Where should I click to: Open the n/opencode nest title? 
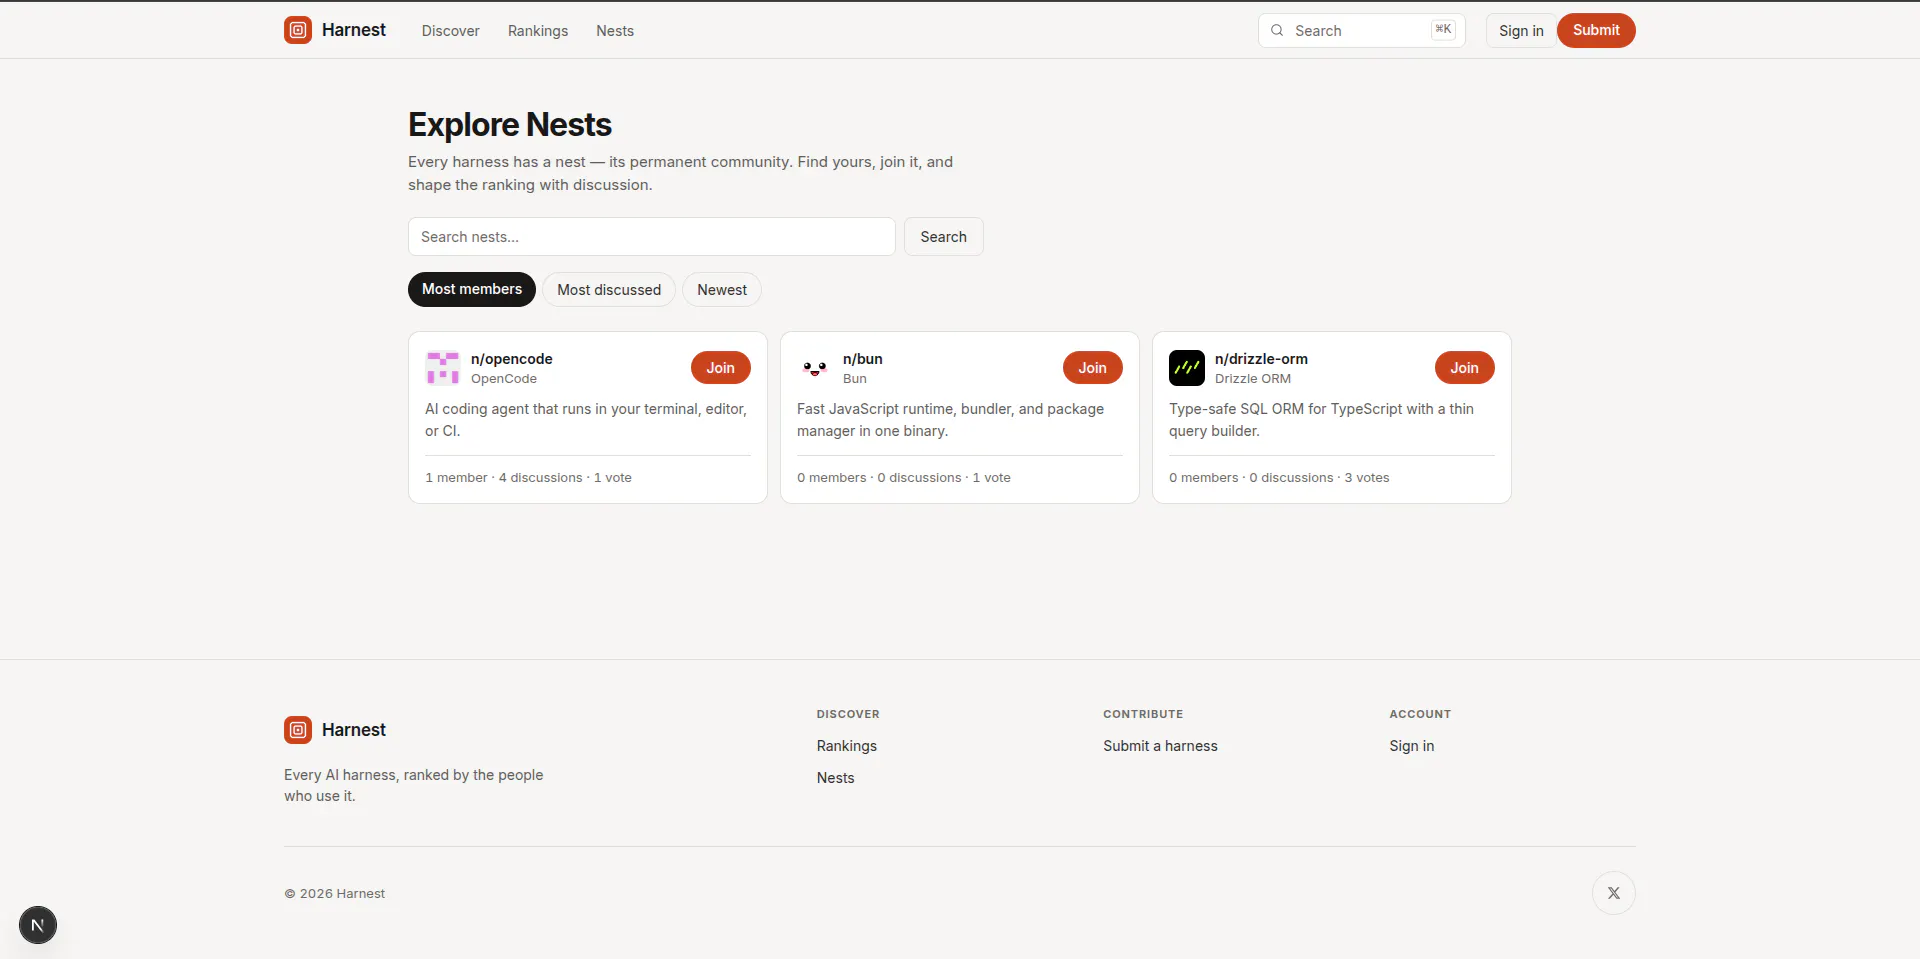(x=512, y=359)
